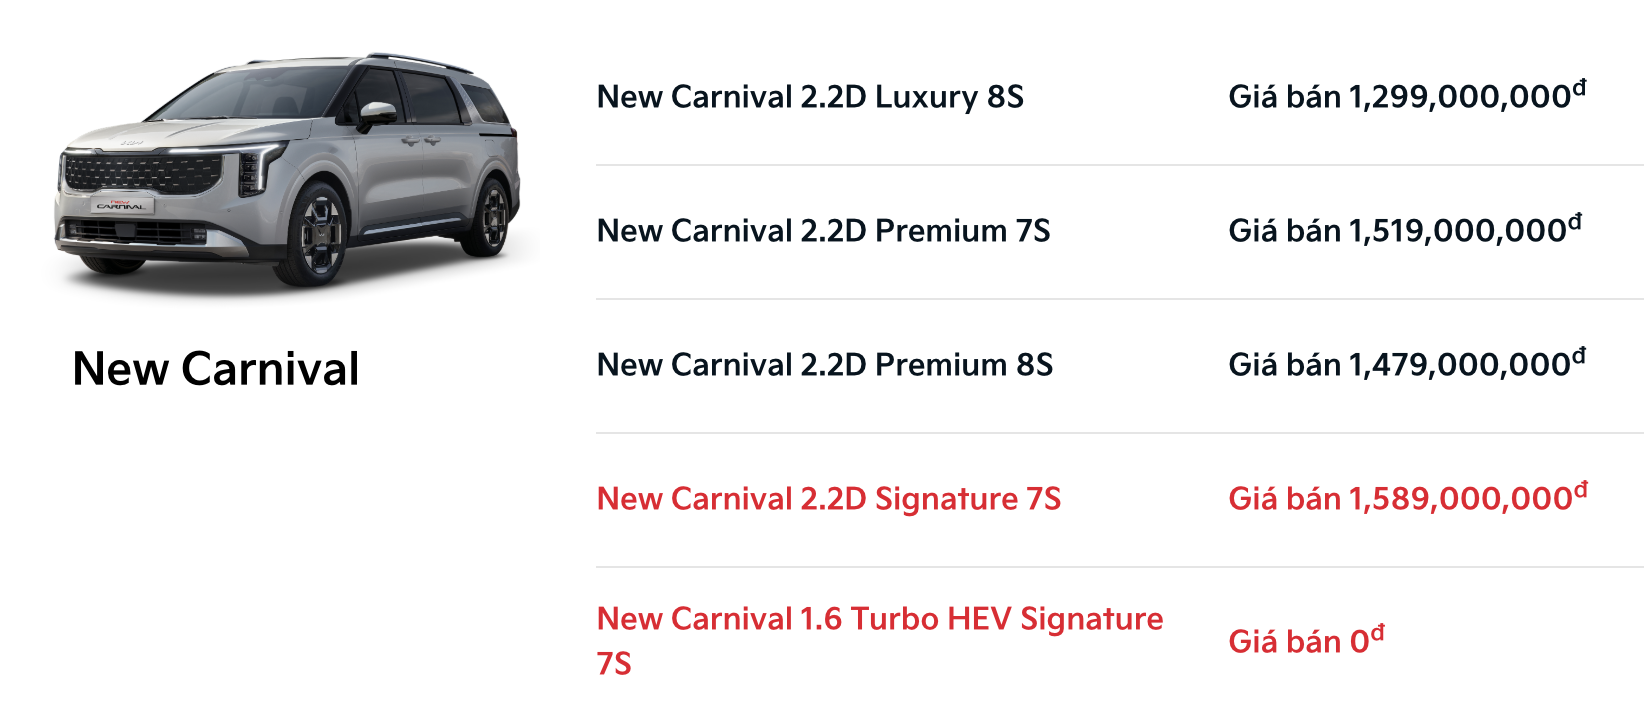The height and width of the screenshot is (712, 1644).
Task: Open New Carnival 2.2D Signature 7S
Action: pyautogui.click(x=828, y=499)
